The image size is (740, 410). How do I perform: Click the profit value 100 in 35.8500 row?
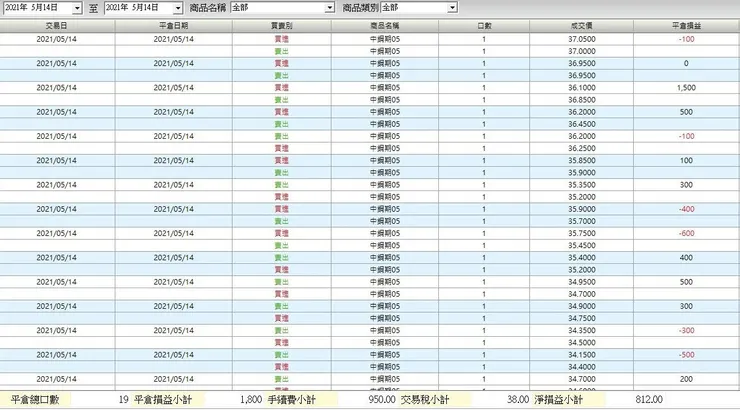coord(686,160)
